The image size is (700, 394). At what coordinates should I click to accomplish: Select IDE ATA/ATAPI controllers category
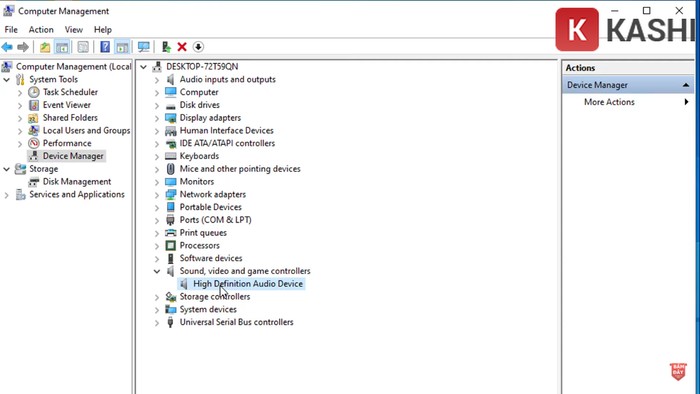(227, 143)
